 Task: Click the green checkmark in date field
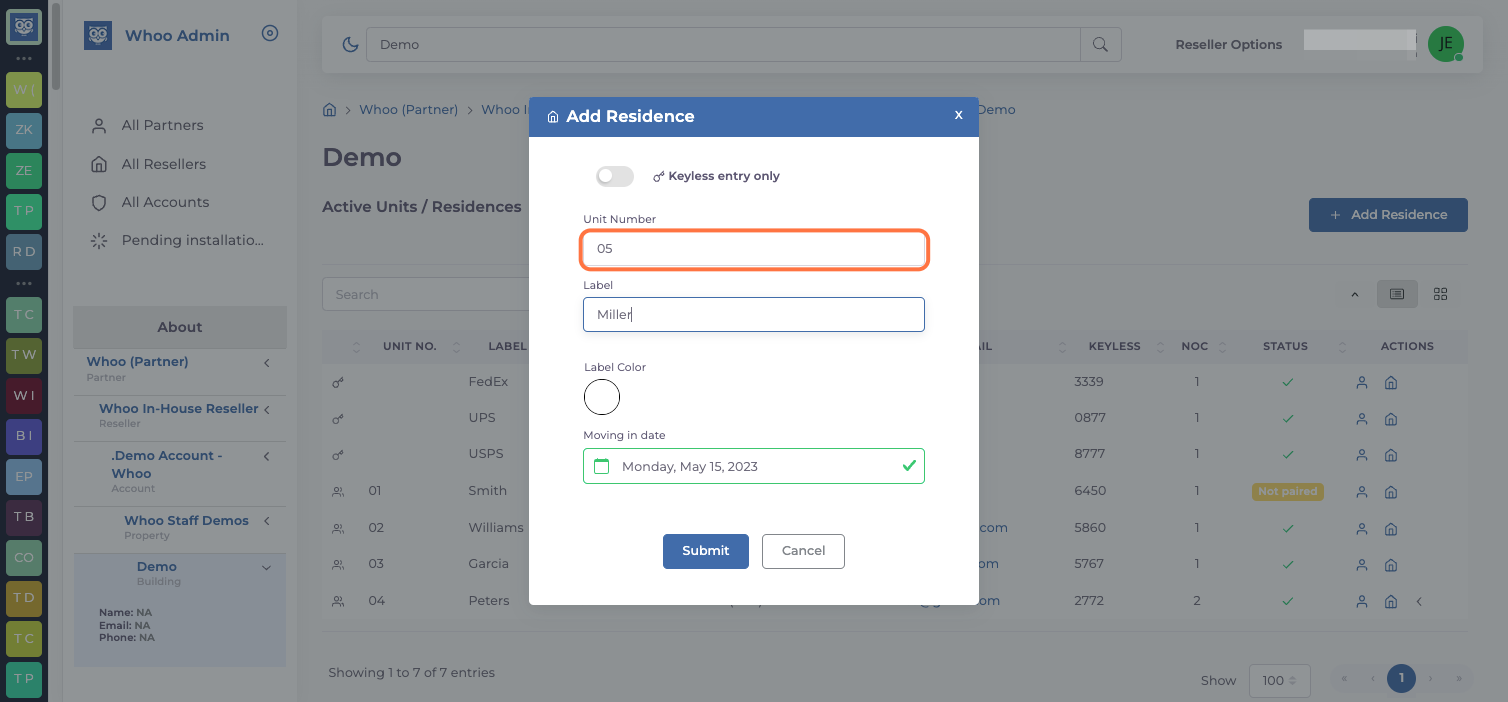pos(909,466)
